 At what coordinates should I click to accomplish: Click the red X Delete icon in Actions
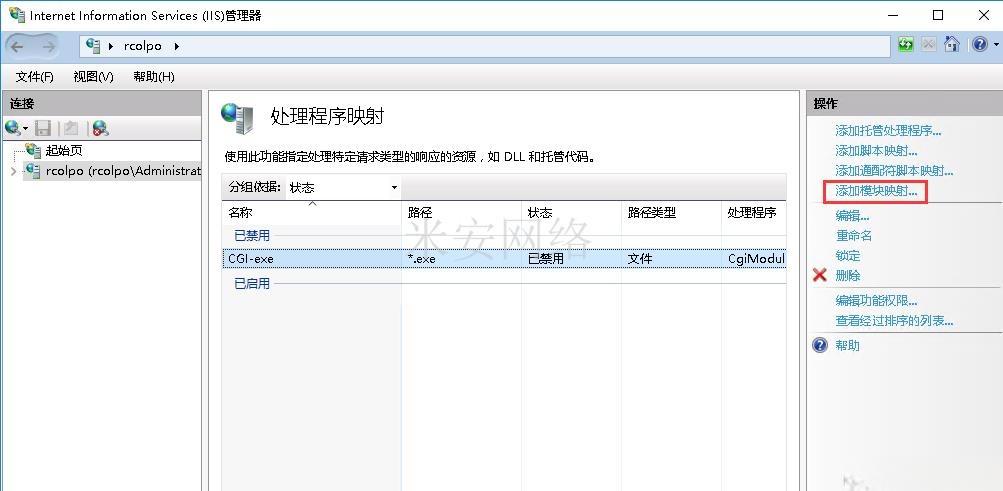pos(819,276)
